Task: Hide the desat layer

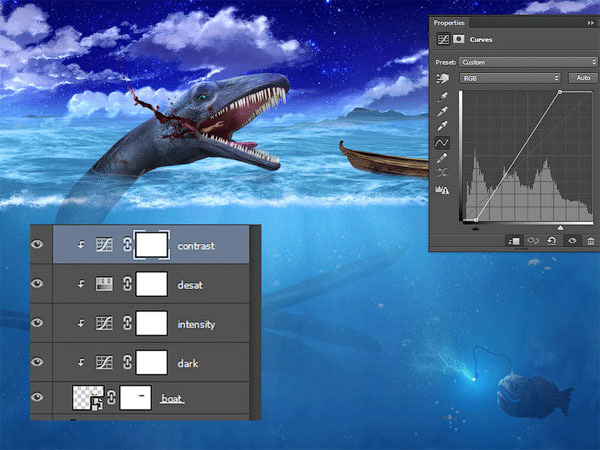Action: (x=37, y=283)
